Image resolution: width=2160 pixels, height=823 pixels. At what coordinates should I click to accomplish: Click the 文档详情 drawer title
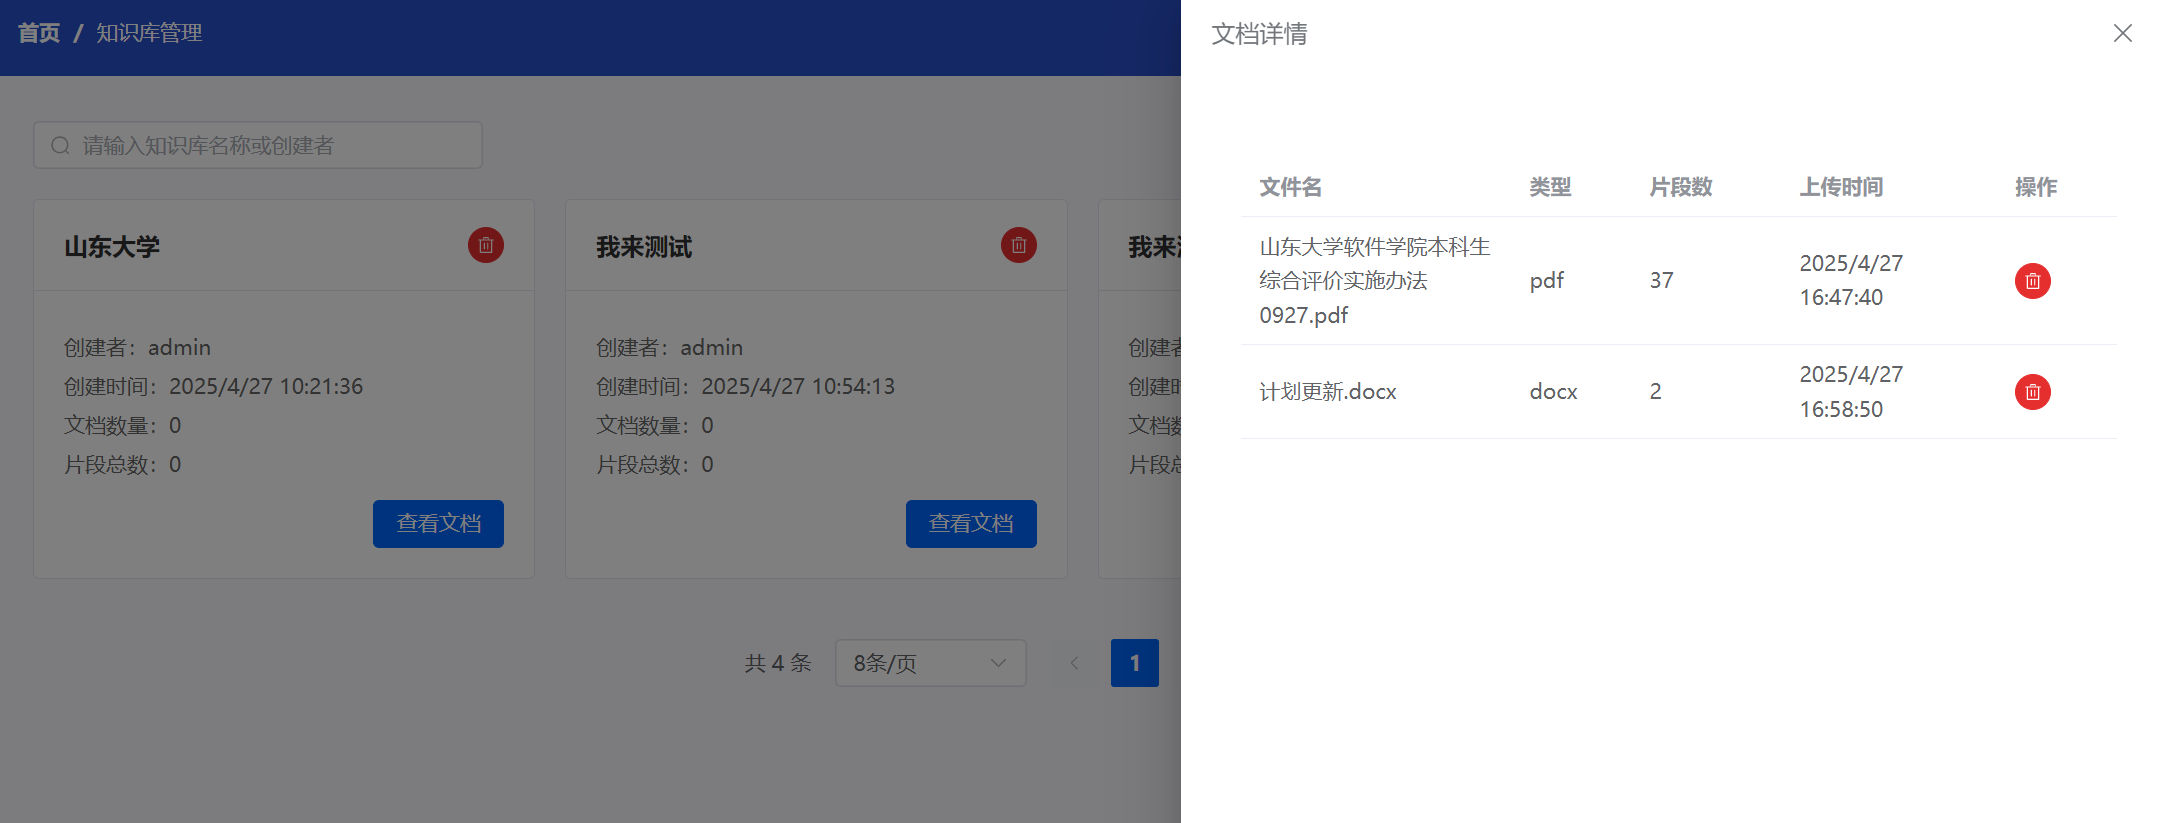(x=1260, y=34)
